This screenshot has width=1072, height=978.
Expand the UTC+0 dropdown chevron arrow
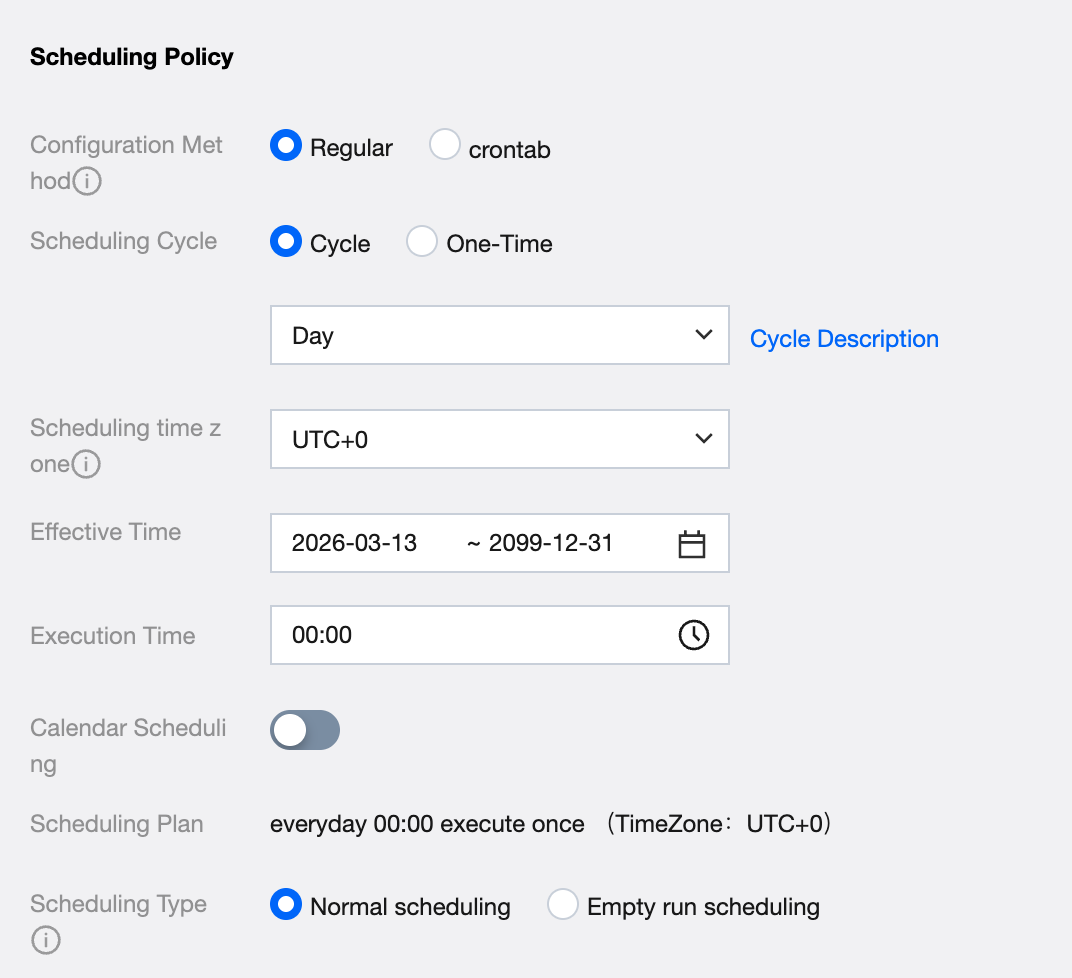[x=704, y=439]
